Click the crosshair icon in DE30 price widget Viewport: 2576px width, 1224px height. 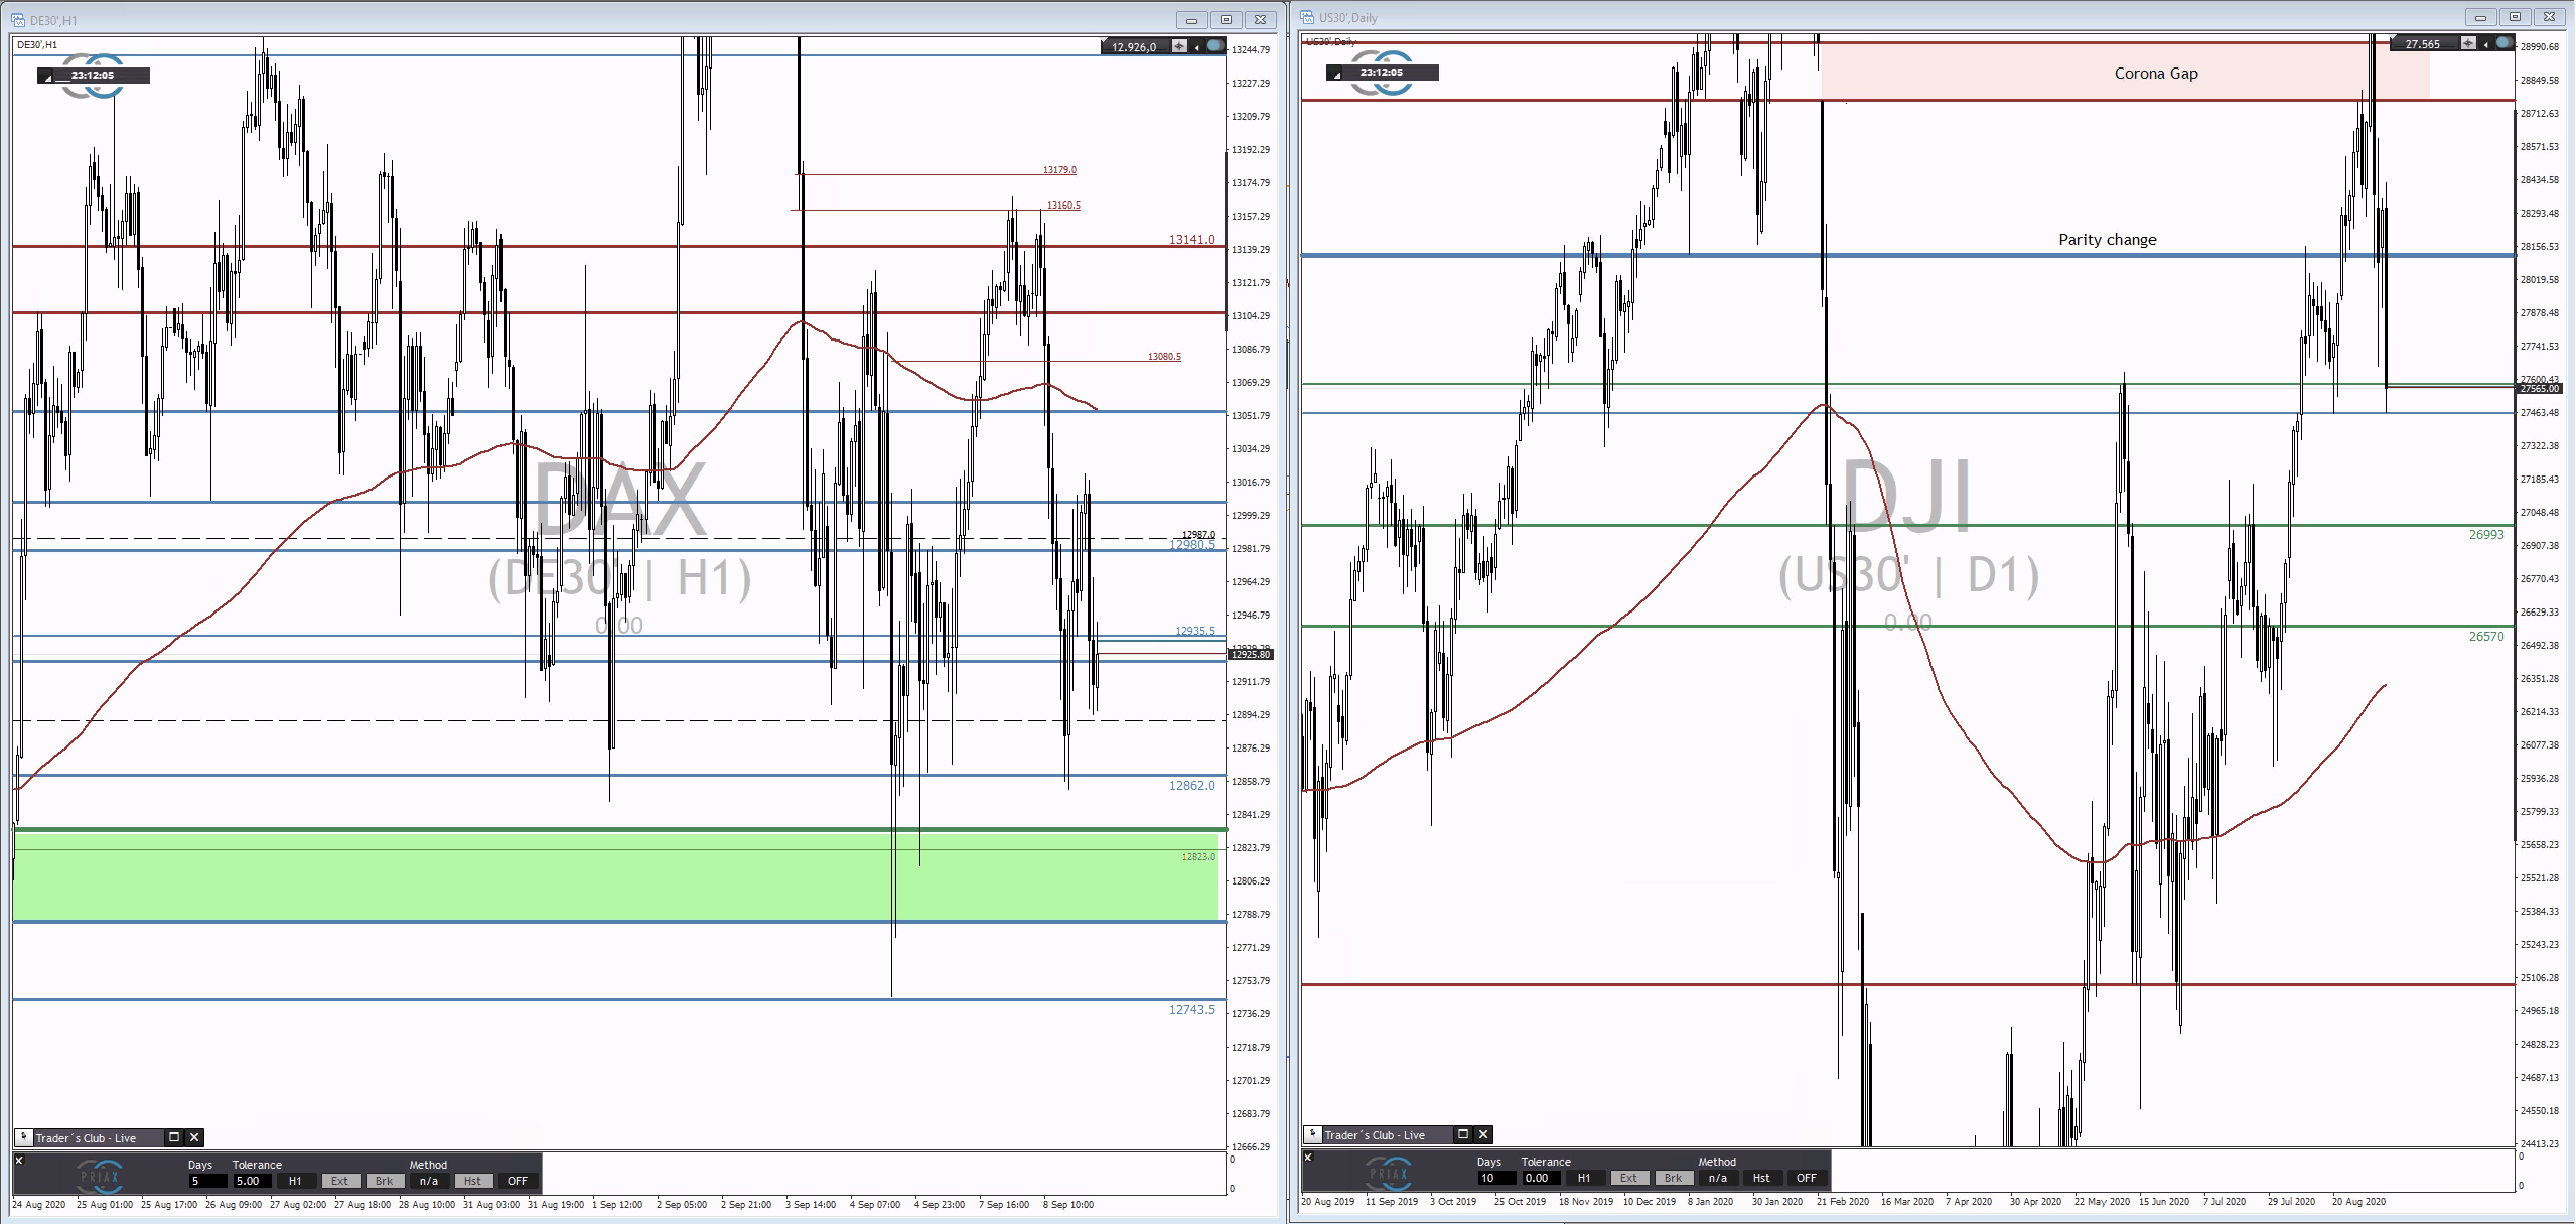[x=1180, y=47]
